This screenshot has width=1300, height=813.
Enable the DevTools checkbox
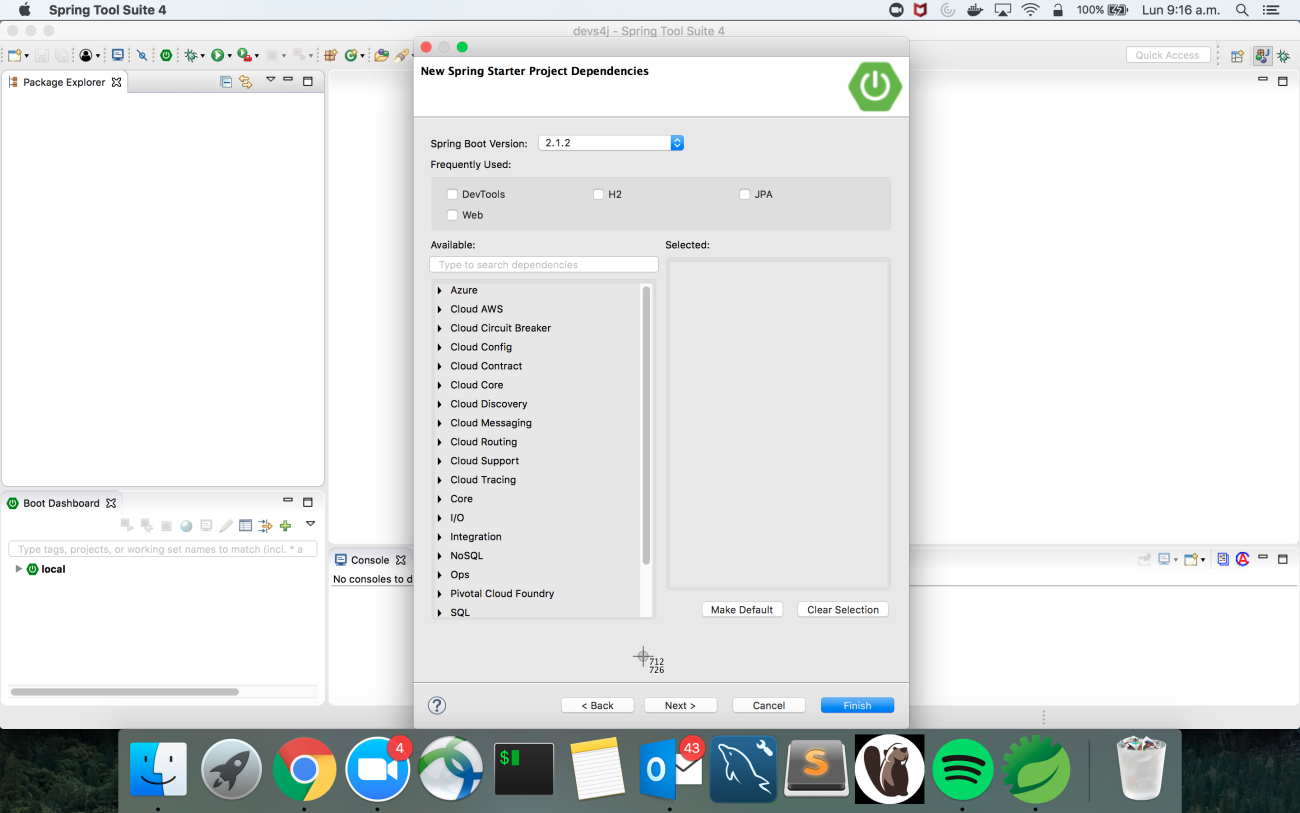click(452, 194)
